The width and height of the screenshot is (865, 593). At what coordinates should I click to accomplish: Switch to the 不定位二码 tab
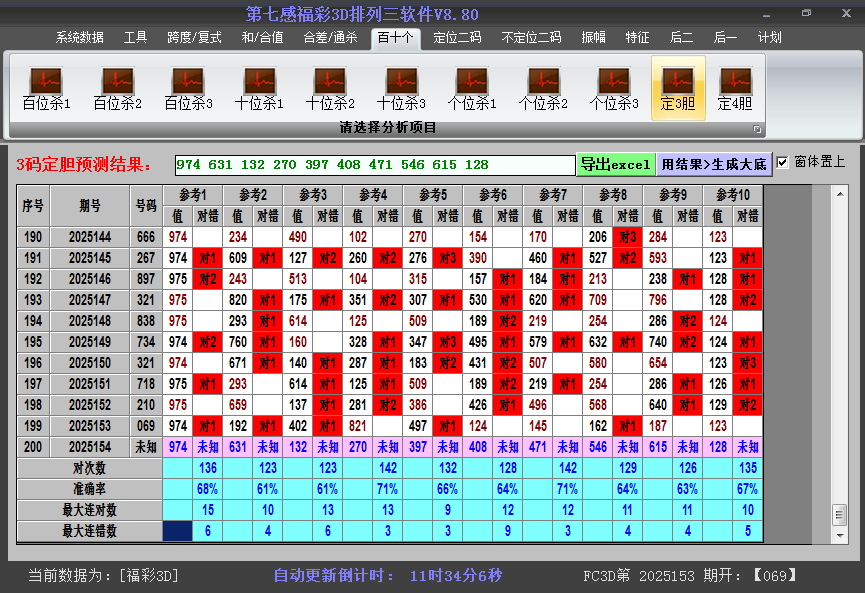(x=531, y=38)
